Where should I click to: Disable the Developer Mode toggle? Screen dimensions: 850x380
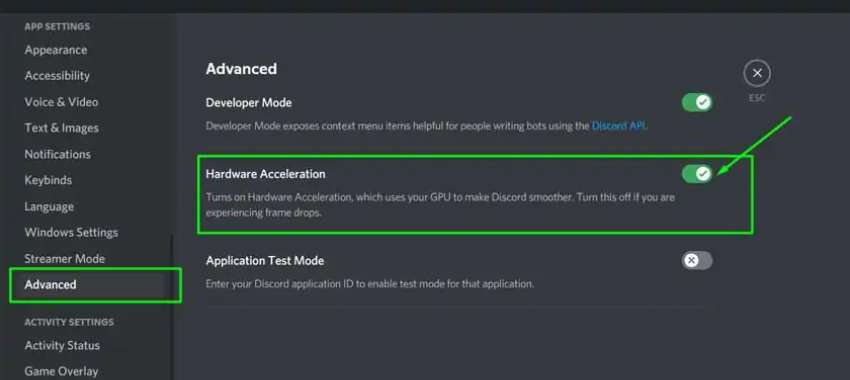click(x=697, y=102)
